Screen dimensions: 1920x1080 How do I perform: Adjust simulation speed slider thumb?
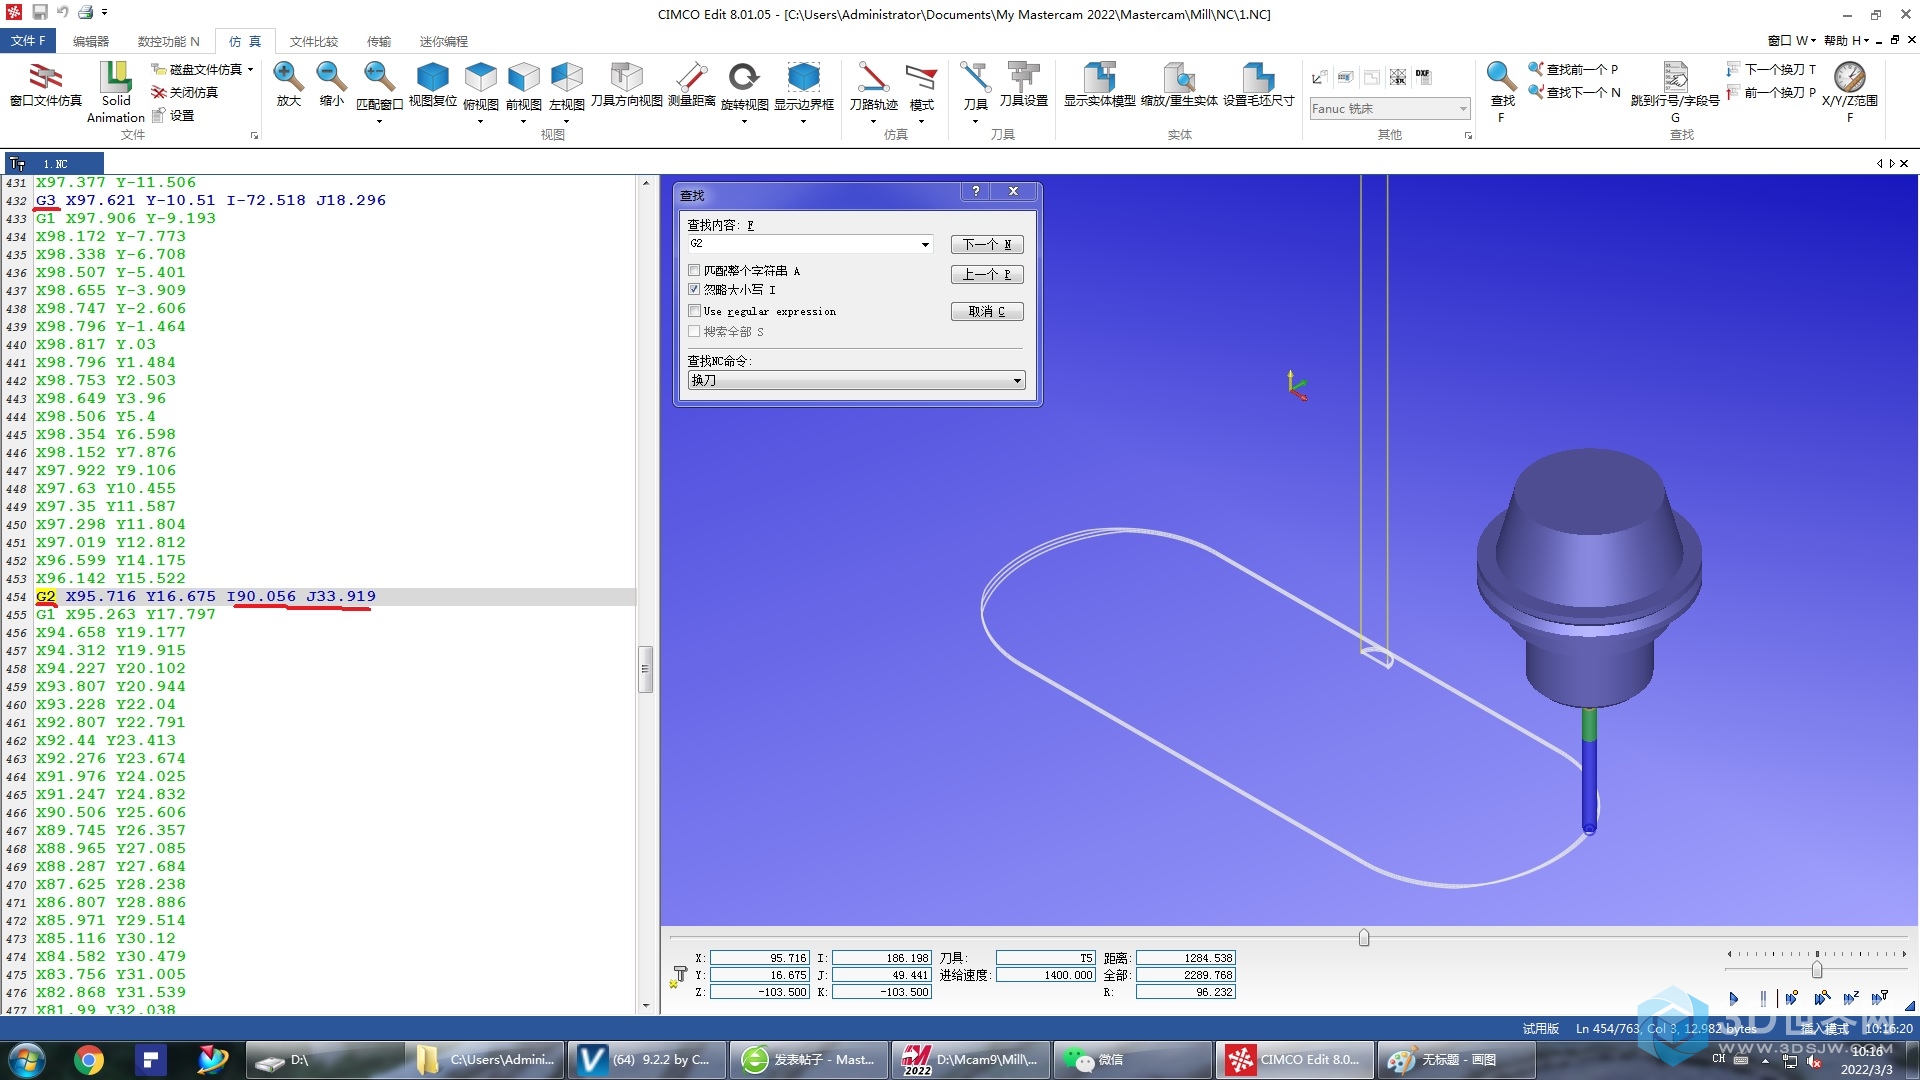1817,970
